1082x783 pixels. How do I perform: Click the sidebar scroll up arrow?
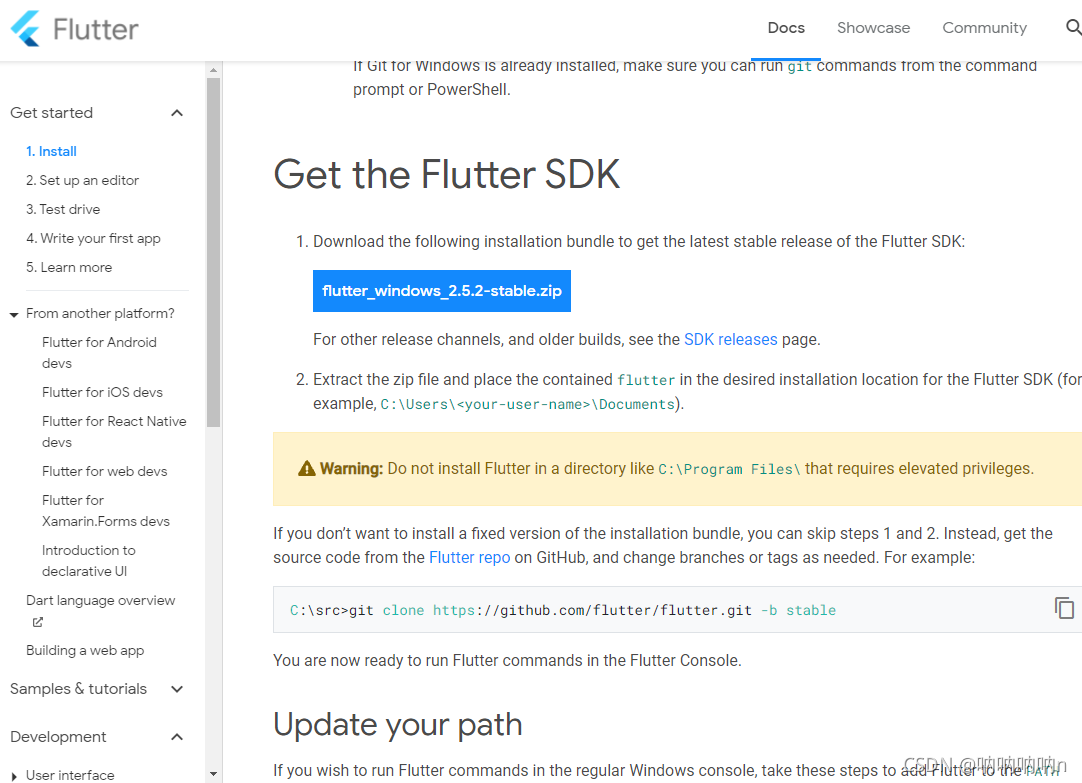tap(213, 70)
